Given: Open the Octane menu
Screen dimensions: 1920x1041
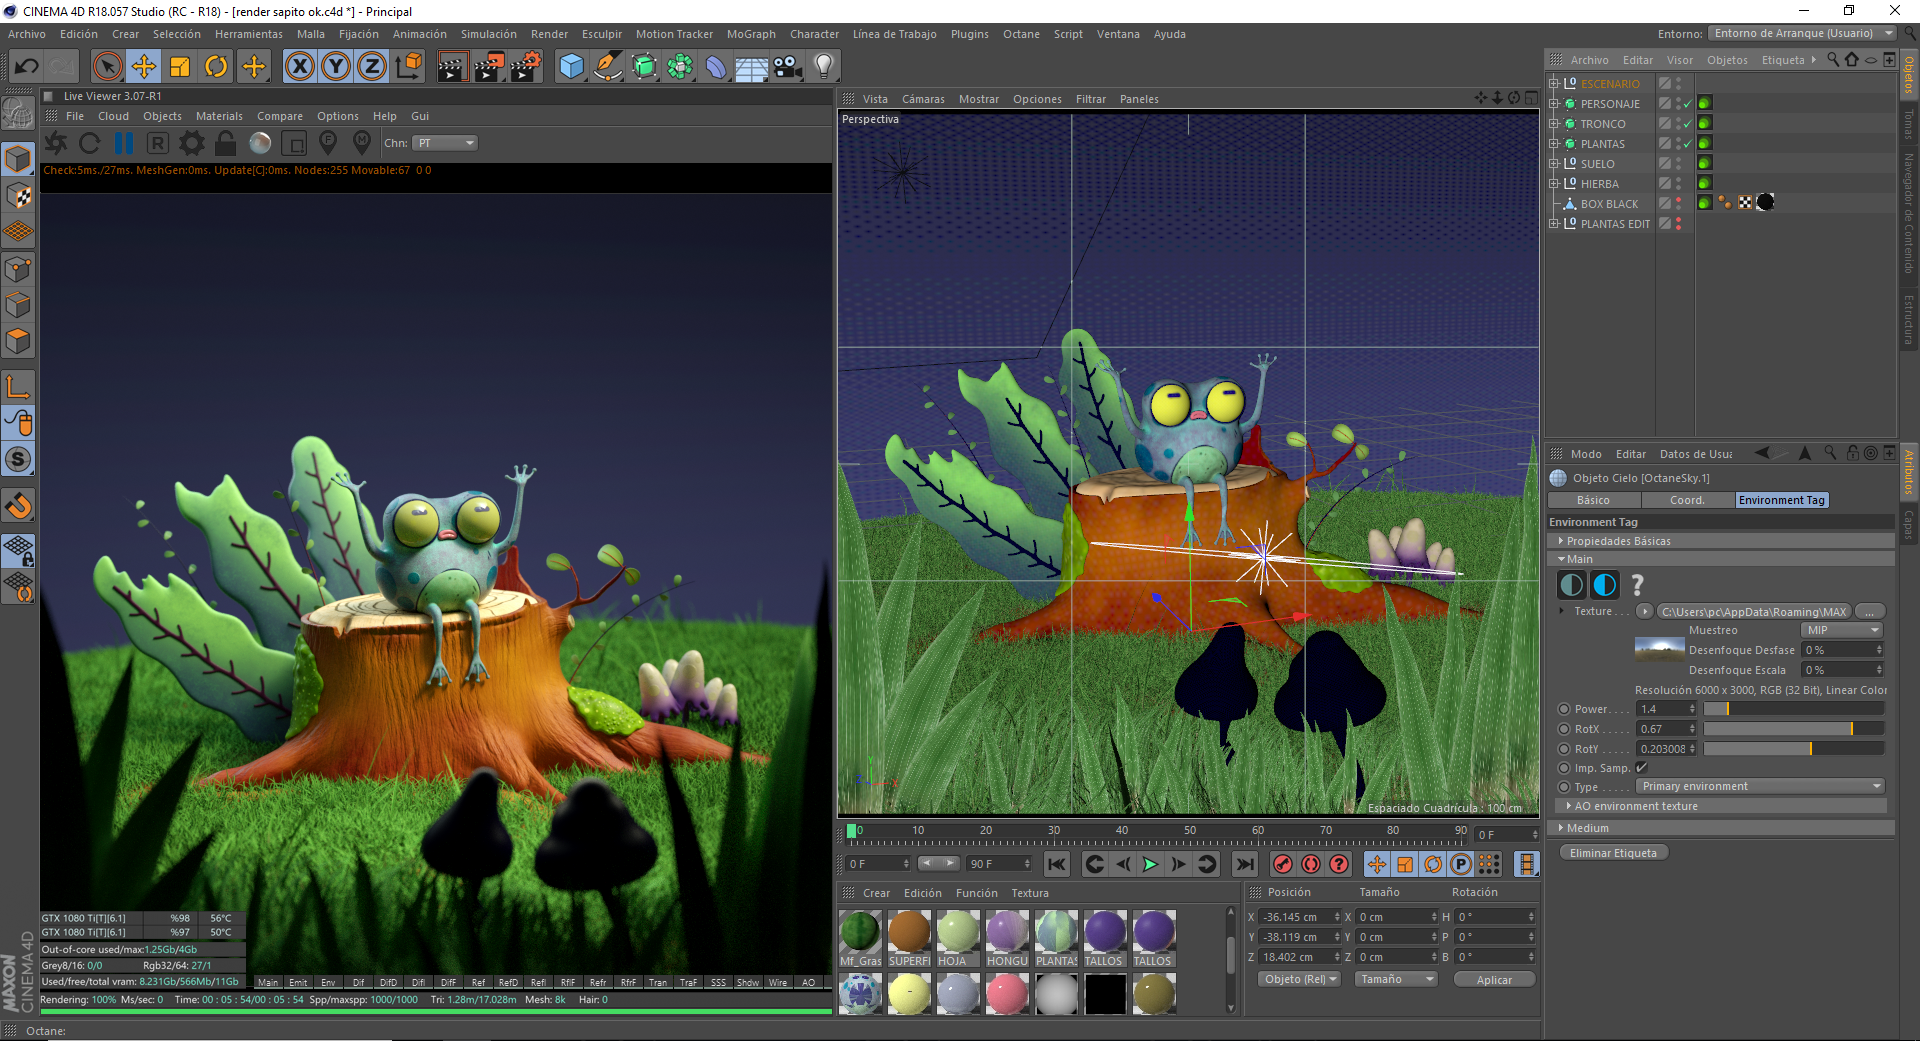Looking at the screenshot, I should [1021, 34].
